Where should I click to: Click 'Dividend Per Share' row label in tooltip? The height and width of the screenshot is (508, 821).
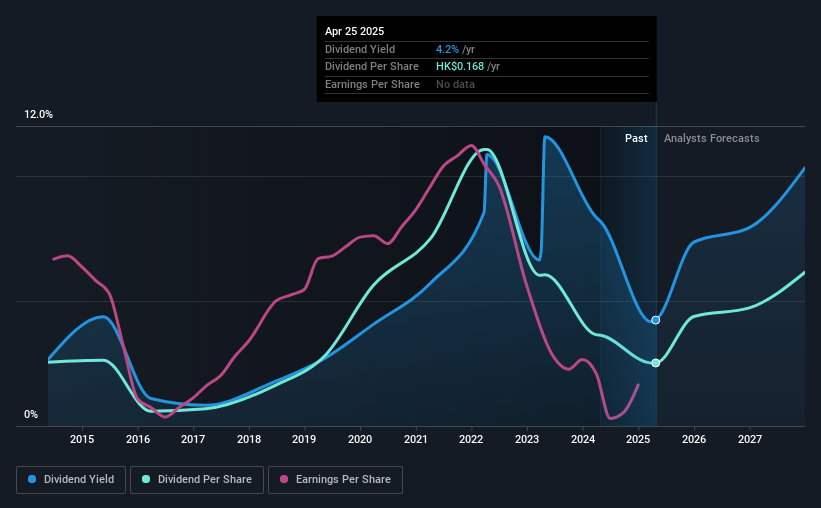(372, 67)
